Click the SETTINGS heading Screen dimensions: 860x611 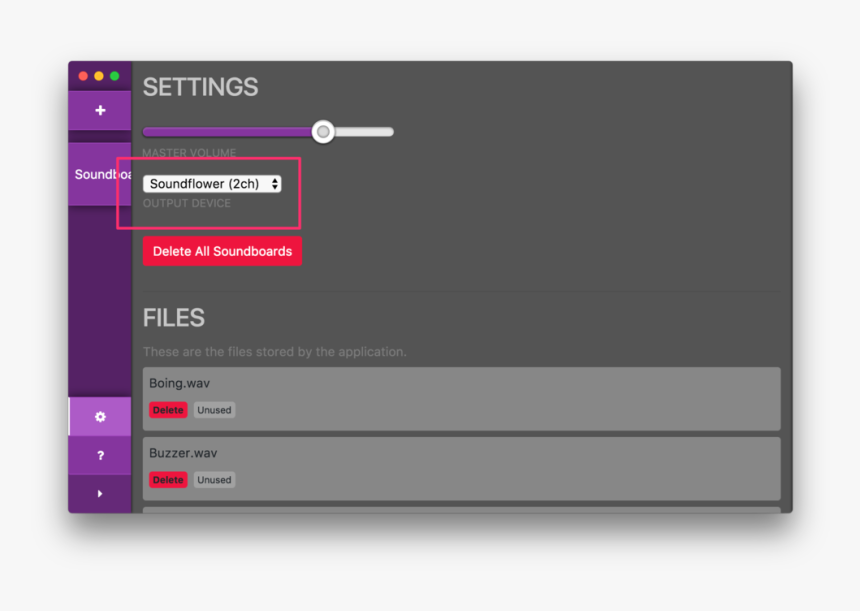coord(200,87)
